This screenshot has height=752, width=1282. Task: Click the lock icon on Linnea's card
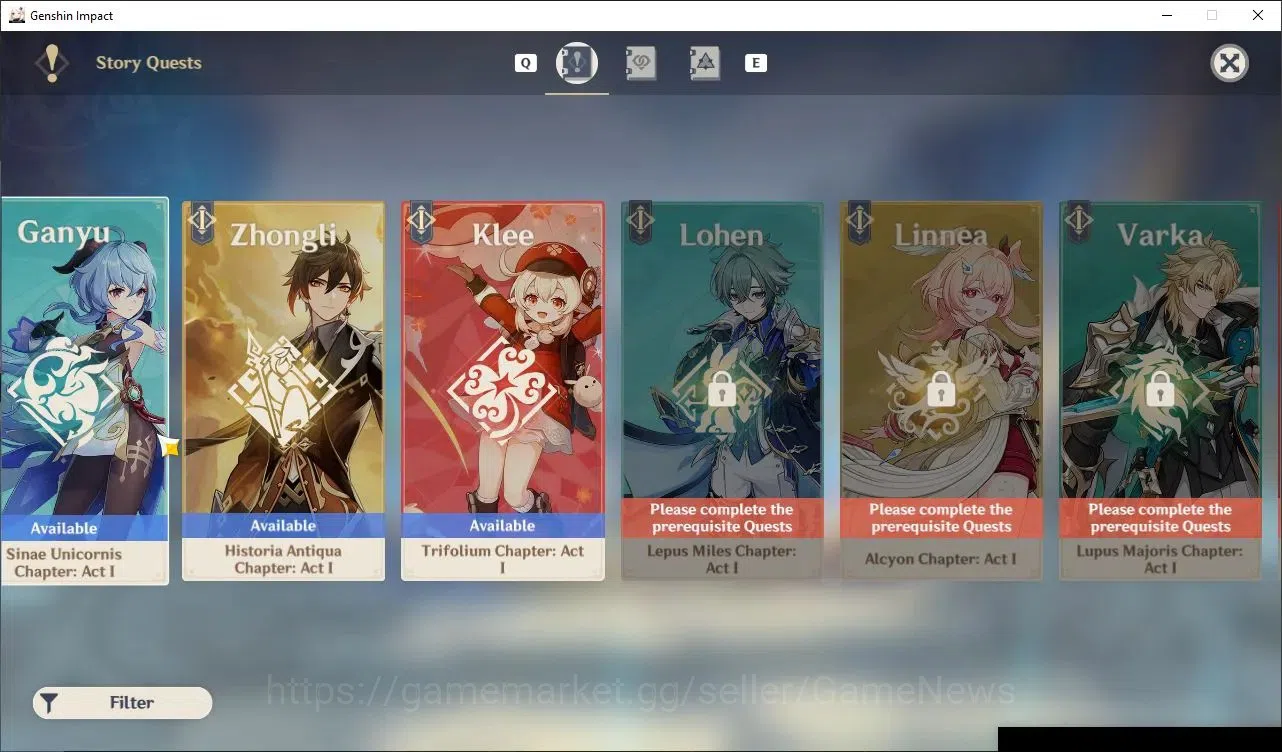tap(940, 389)
